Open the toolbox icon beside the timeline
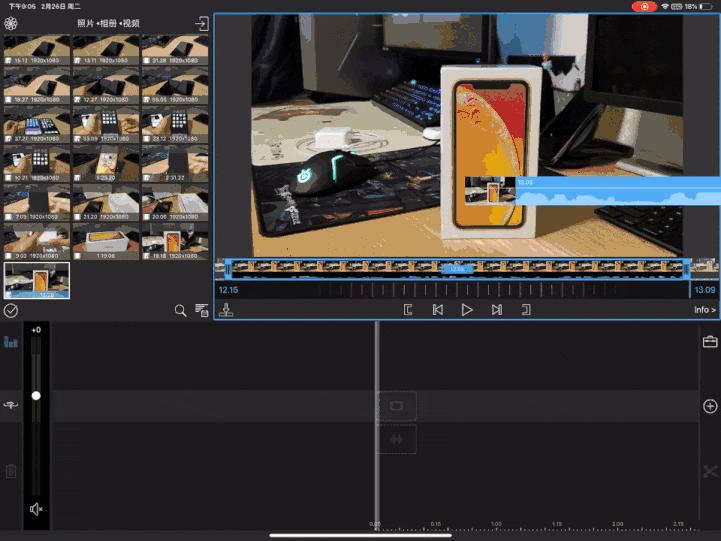 pos(710,342)
